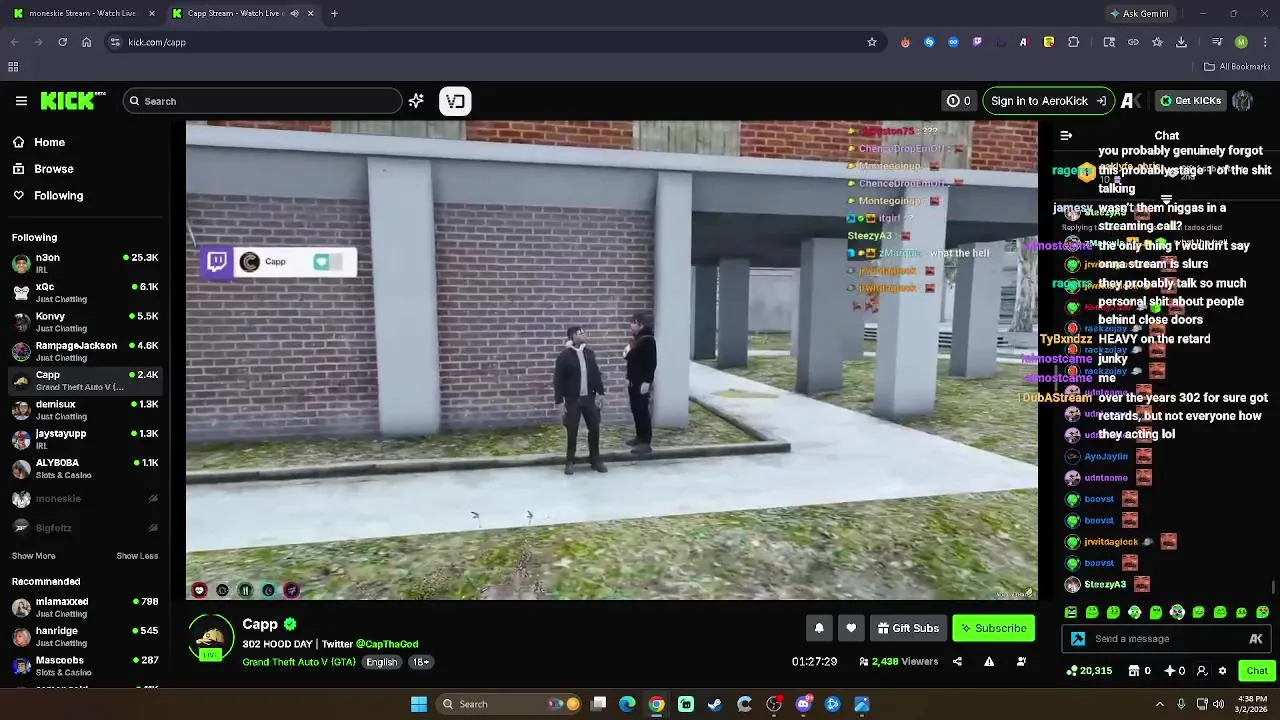
Task: Click the heart overlay icon on video
Action: (x=199, y=590)
